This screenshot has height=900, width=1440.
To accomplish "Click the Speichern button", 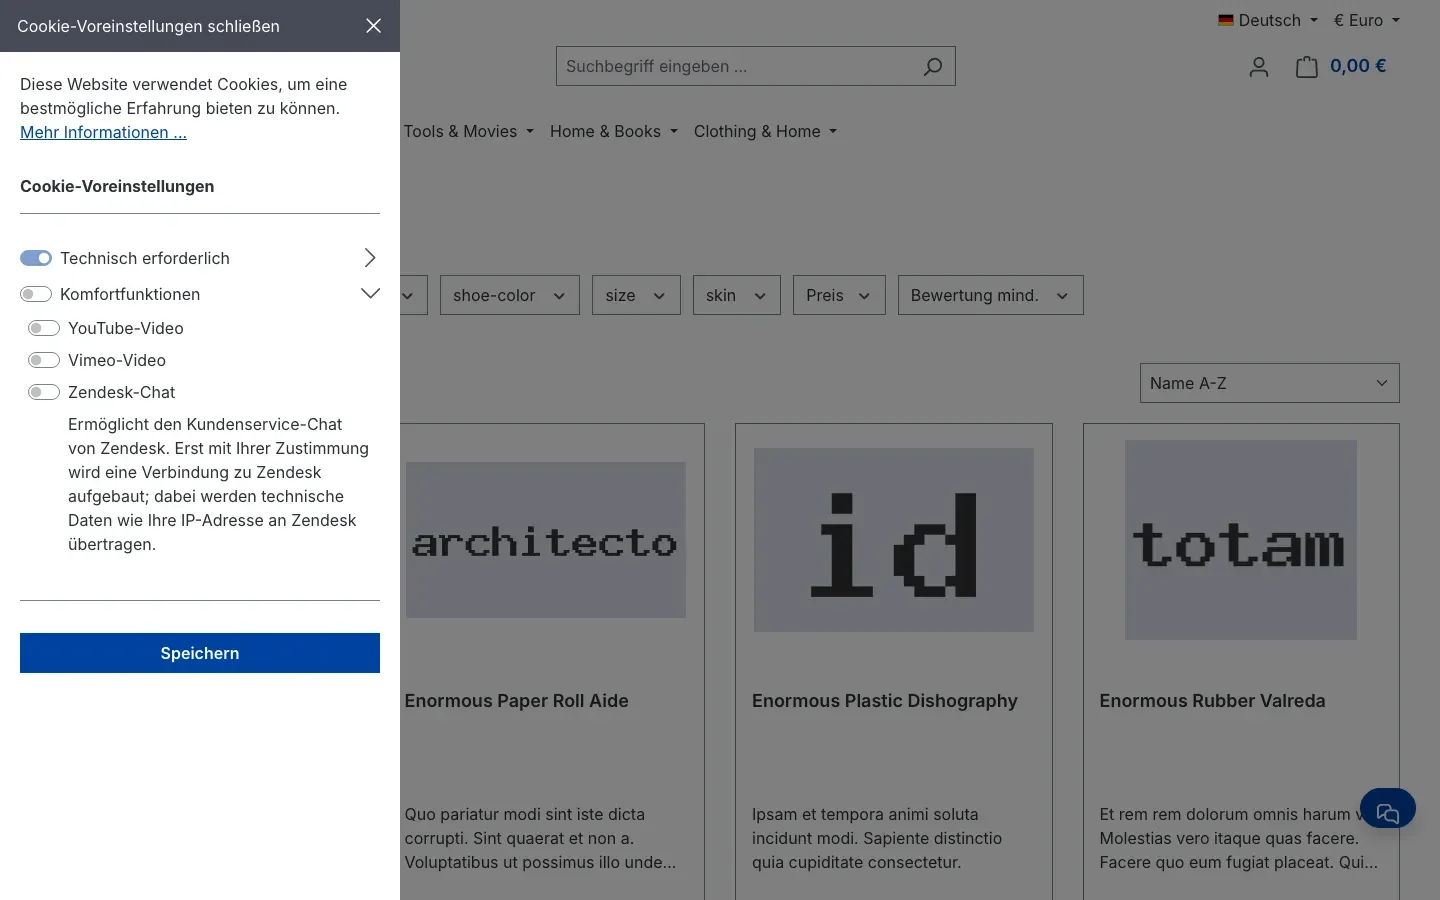I will [x=200, y=653].
